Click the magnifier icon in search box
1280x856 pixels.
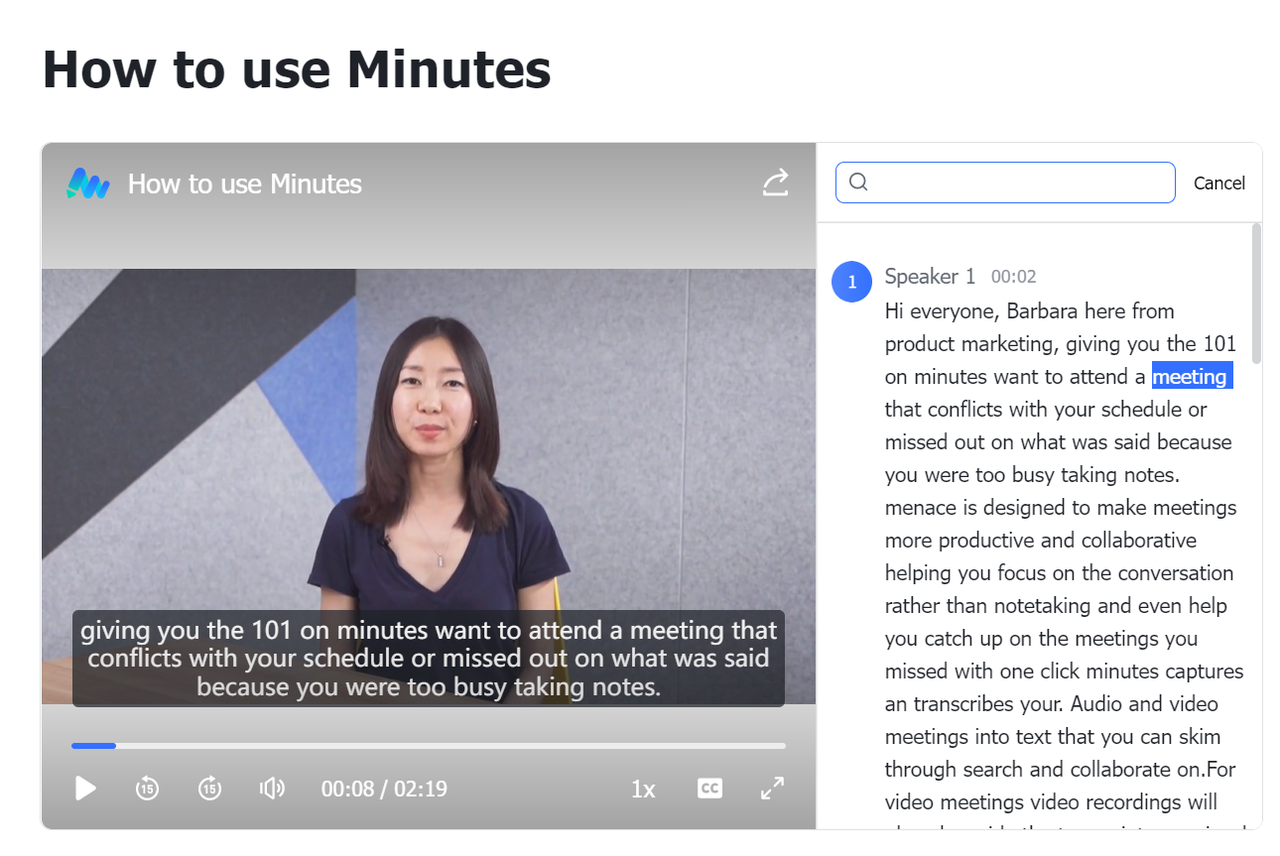[858, 182]
